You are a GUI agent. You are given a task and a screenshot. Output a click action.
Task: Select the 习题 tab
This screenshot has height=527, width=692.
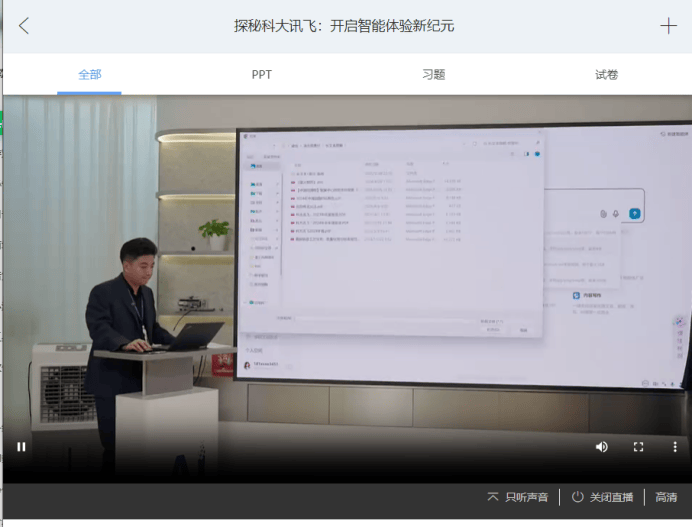(433, 75)
